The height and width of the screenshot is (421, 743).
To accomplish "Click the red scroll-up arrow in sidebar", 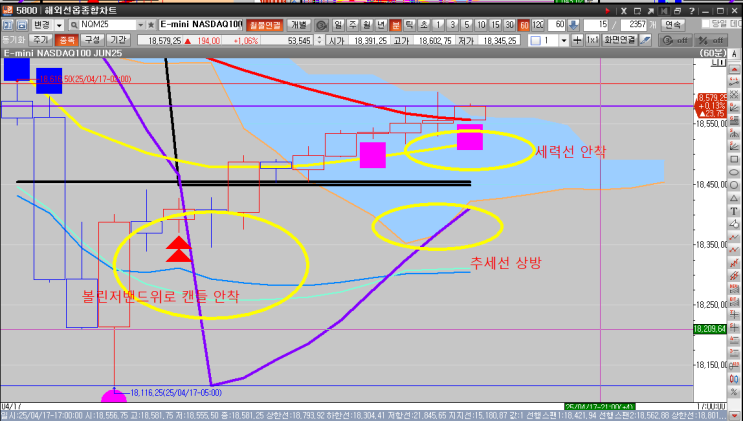I will point(734,69).
